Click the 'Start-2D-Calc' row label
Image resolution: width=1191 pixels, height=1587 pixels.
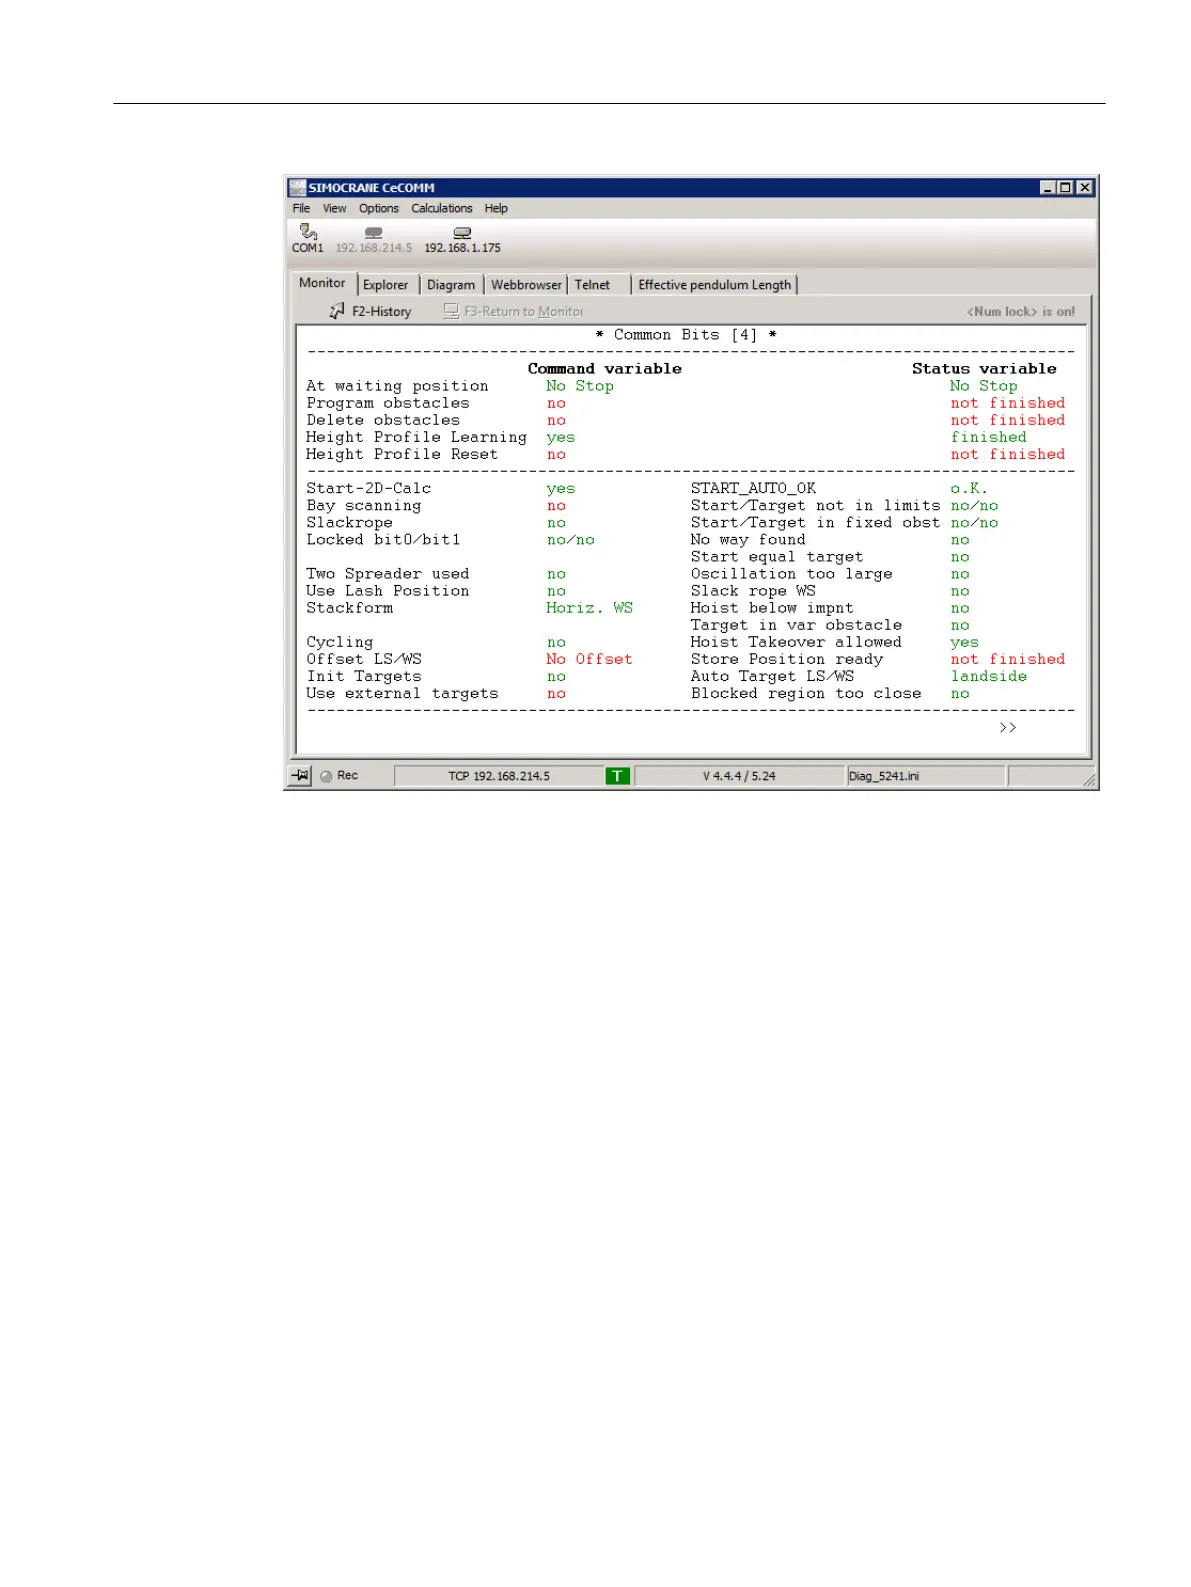(x=369, y=488)
